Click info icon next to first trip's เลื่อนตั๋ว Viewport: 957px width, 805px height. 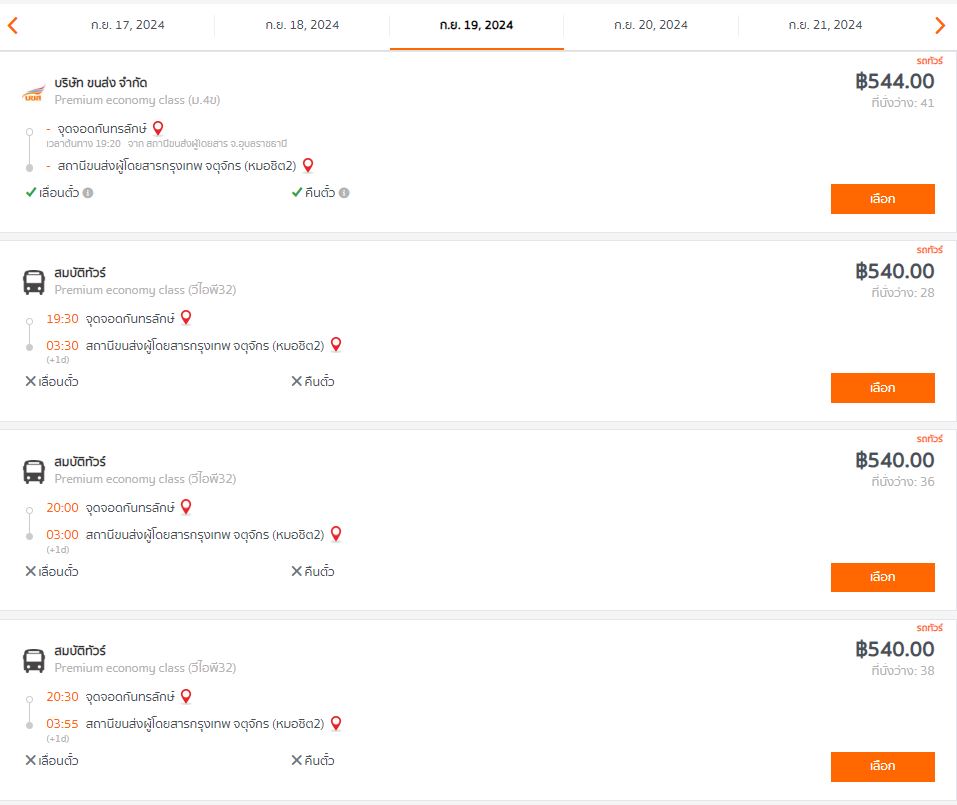click(88, 193)
